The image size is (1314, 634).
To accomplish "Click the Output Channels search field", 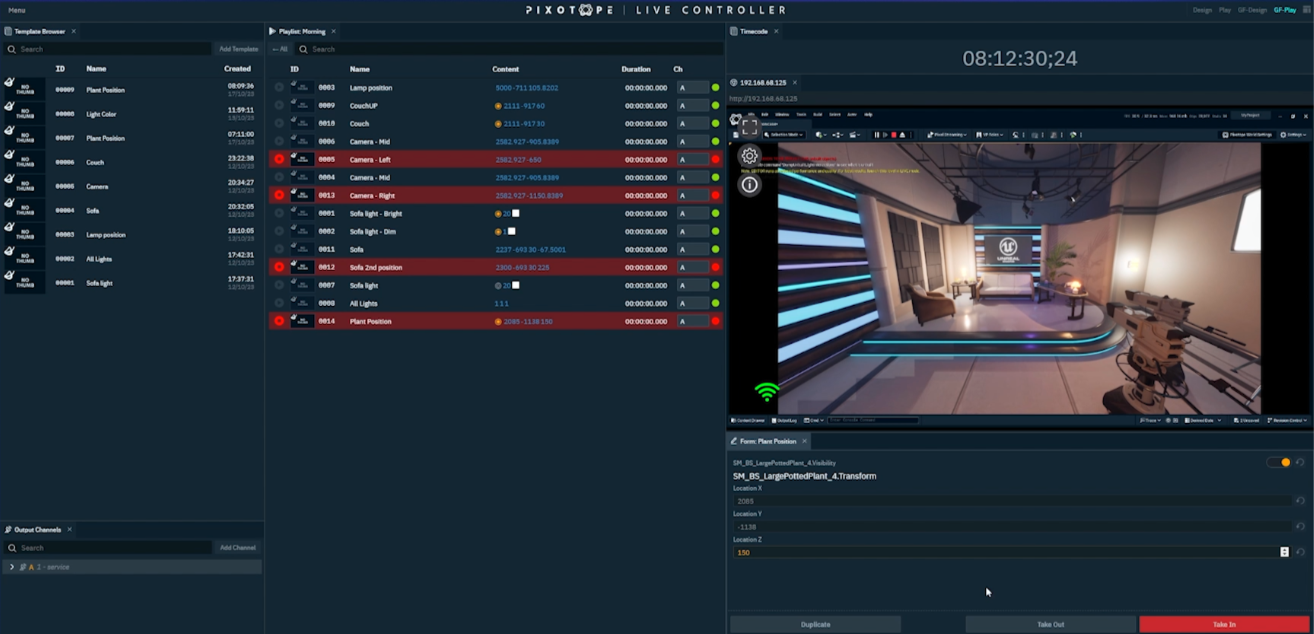I will click(x=107, y=548).
